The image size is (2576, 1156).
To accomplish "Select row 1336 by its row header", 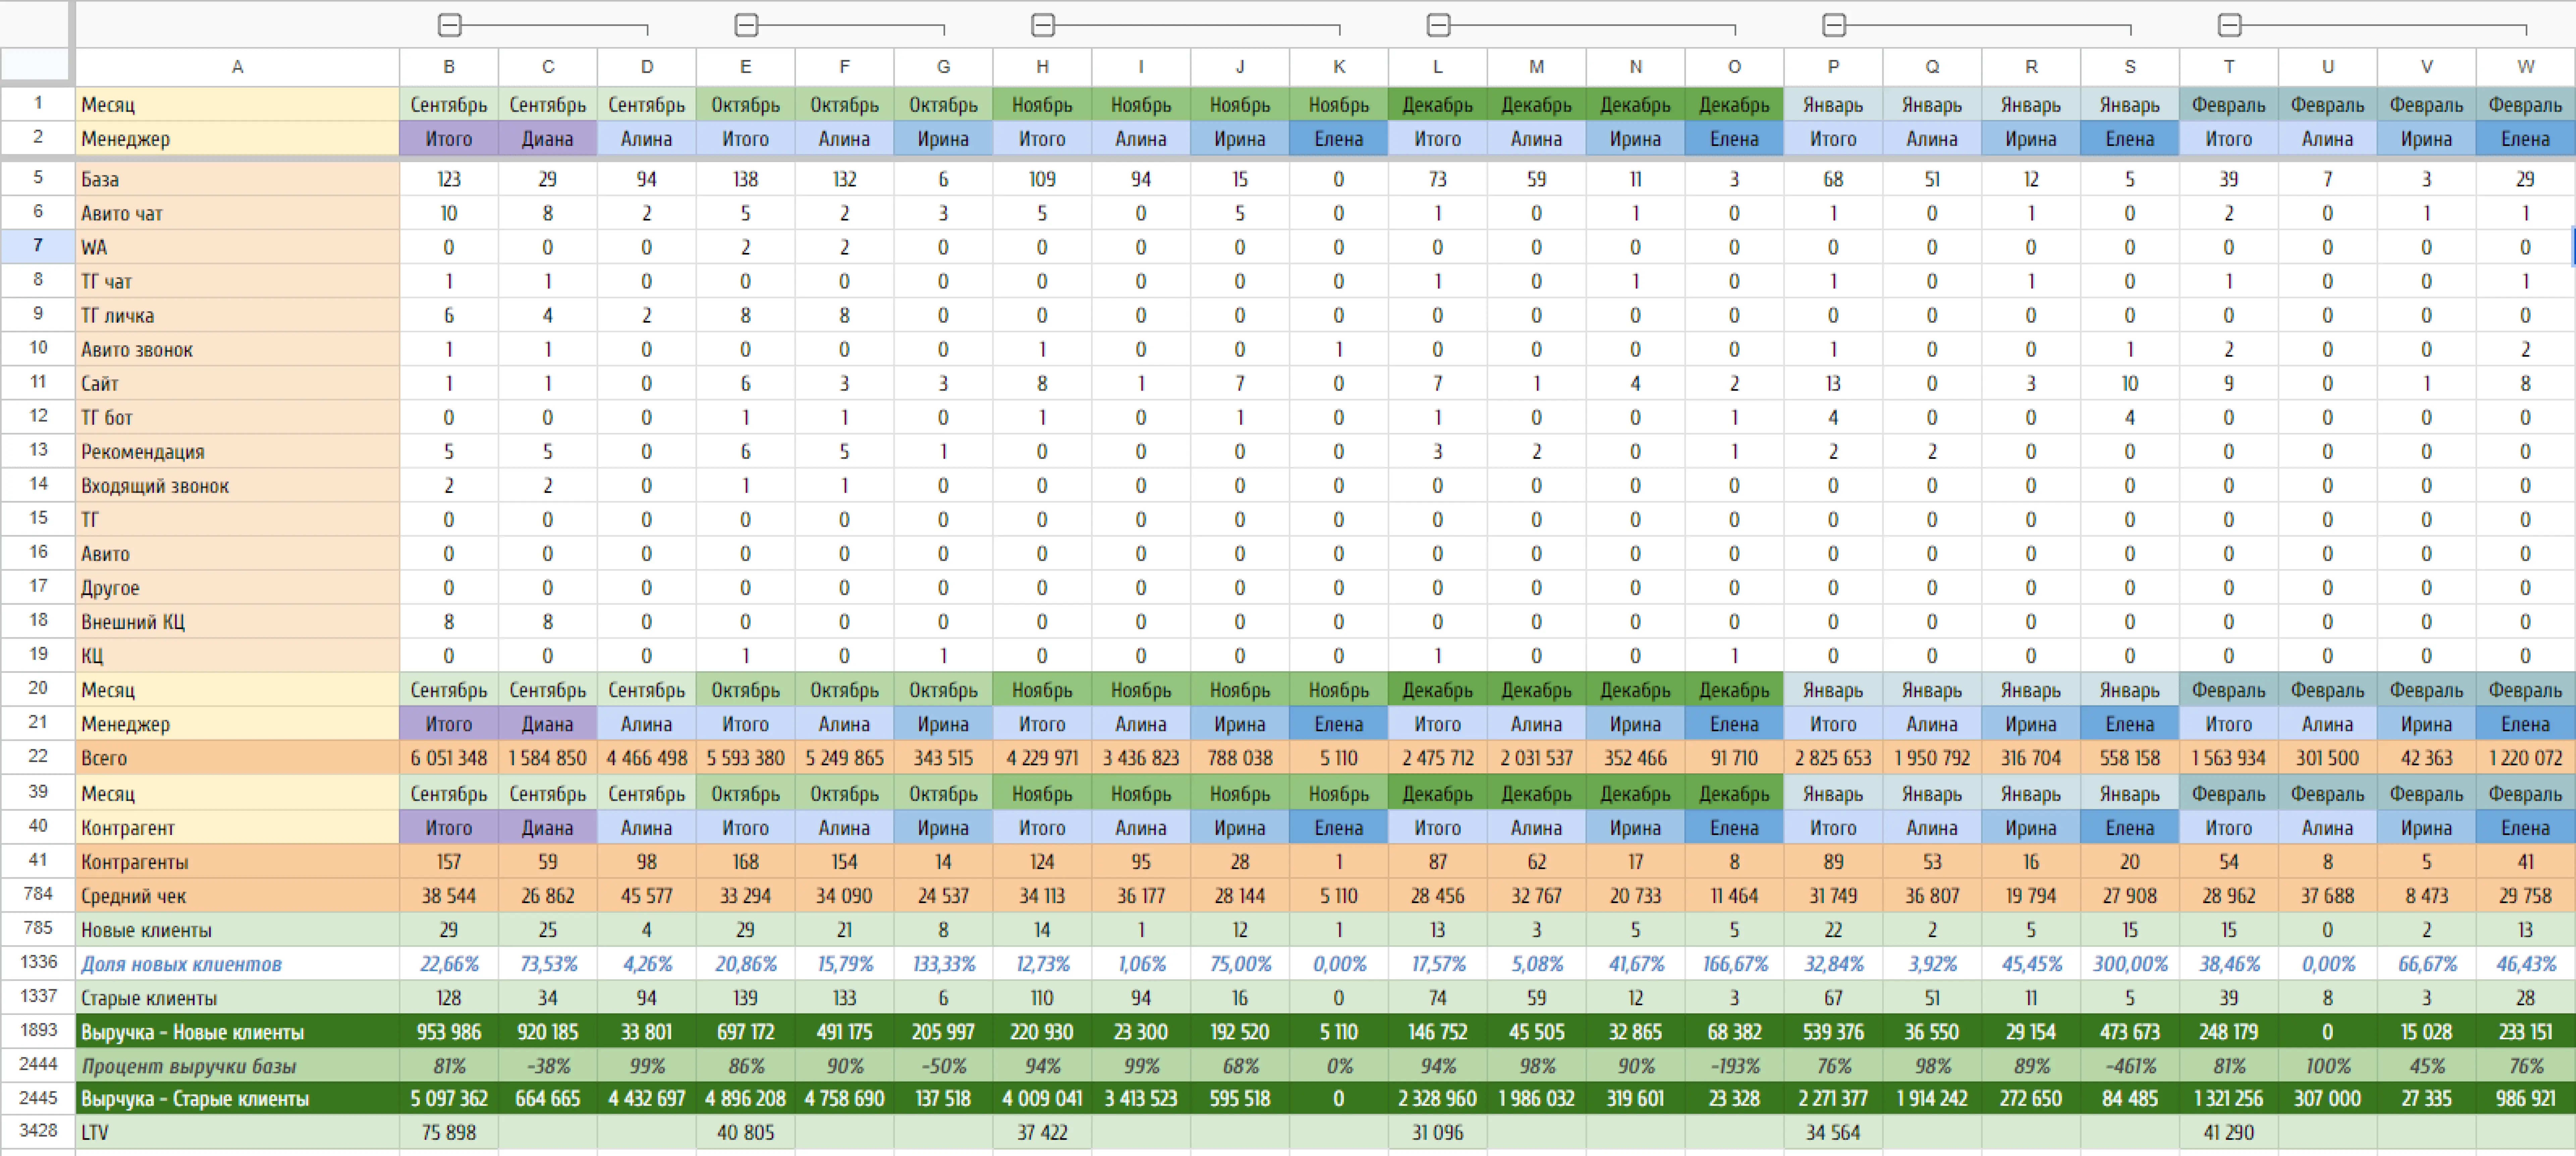I will 38,963.
